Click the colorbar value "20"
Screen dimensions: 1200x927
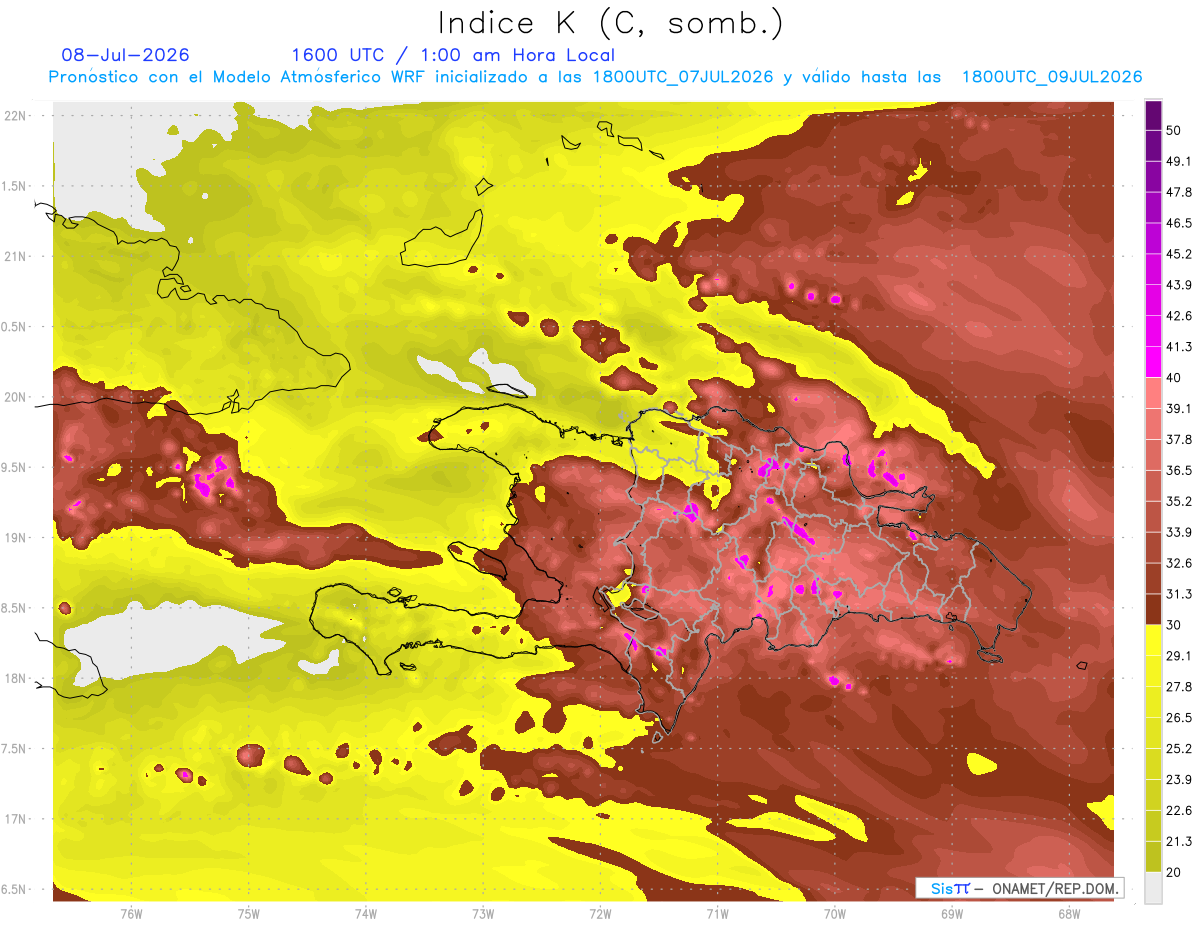pos(1175,872)
